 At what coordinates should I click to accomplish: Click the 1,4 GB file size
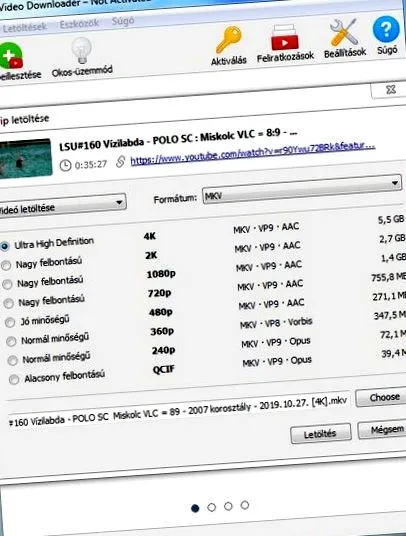[393, 257]
